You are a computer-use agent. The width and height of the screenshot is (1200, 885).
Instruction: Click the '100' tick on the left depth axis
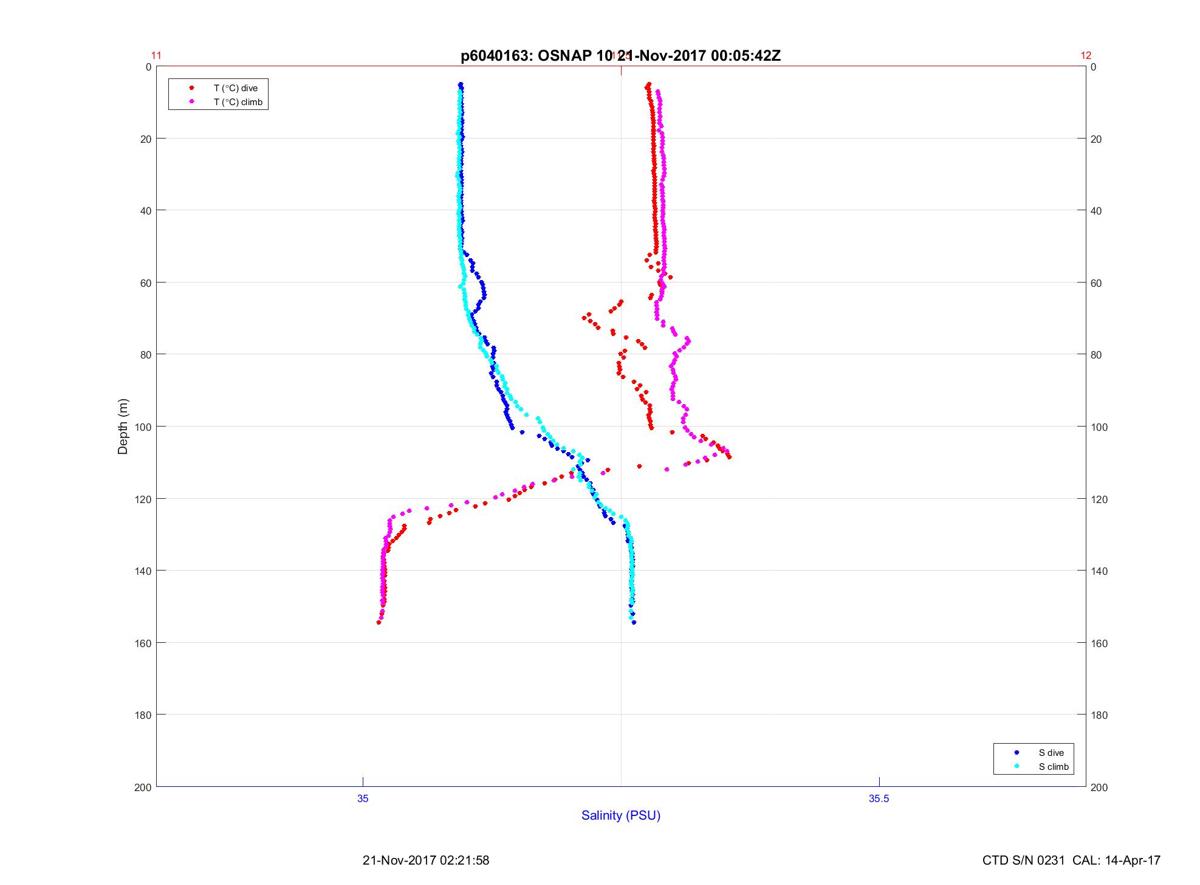coord(142,427)
